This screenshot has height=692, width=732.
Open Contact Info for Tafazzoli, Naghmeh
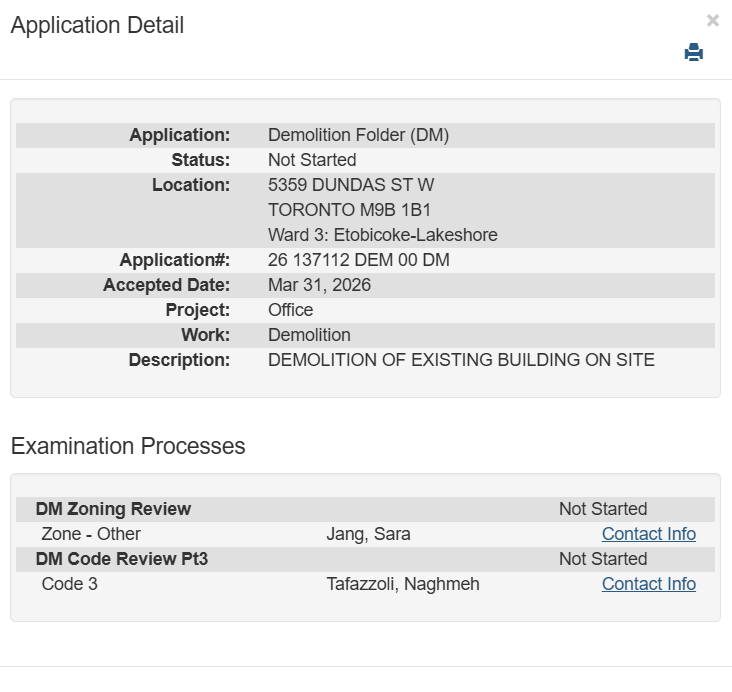coord(648,584)
